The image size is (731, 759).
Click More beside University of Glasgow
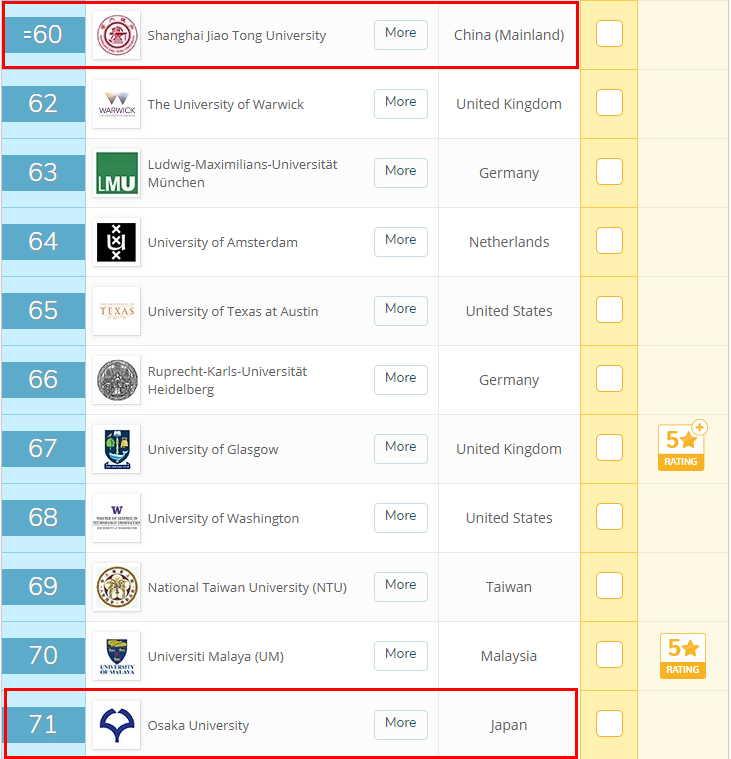click(x=401, y=449)
